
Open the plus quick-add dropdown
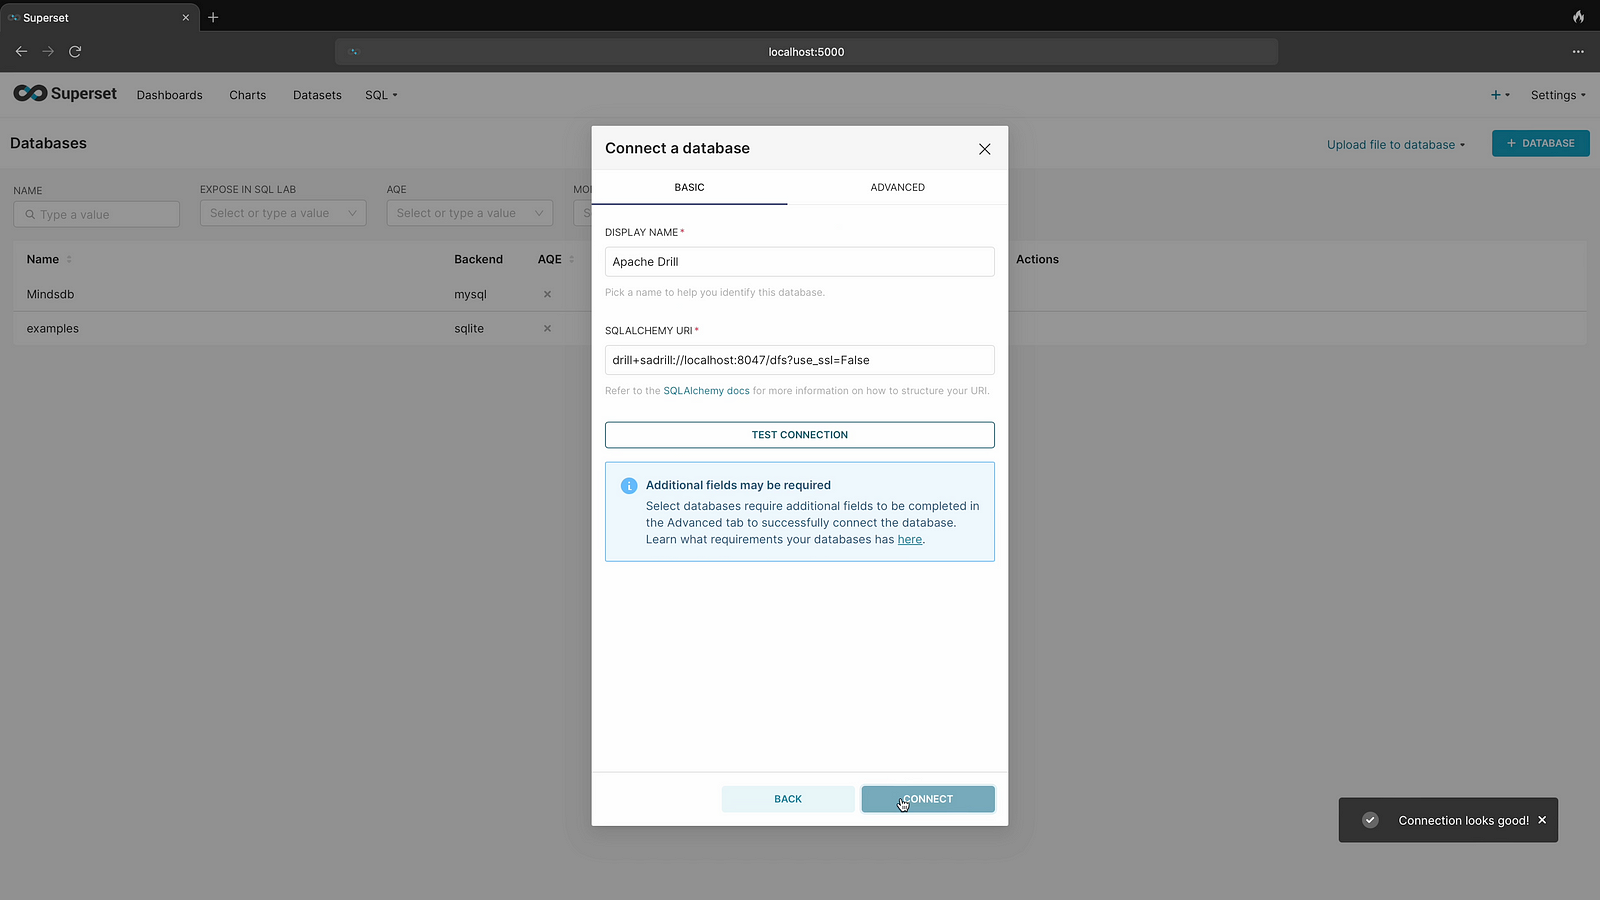coord(1500,95)
